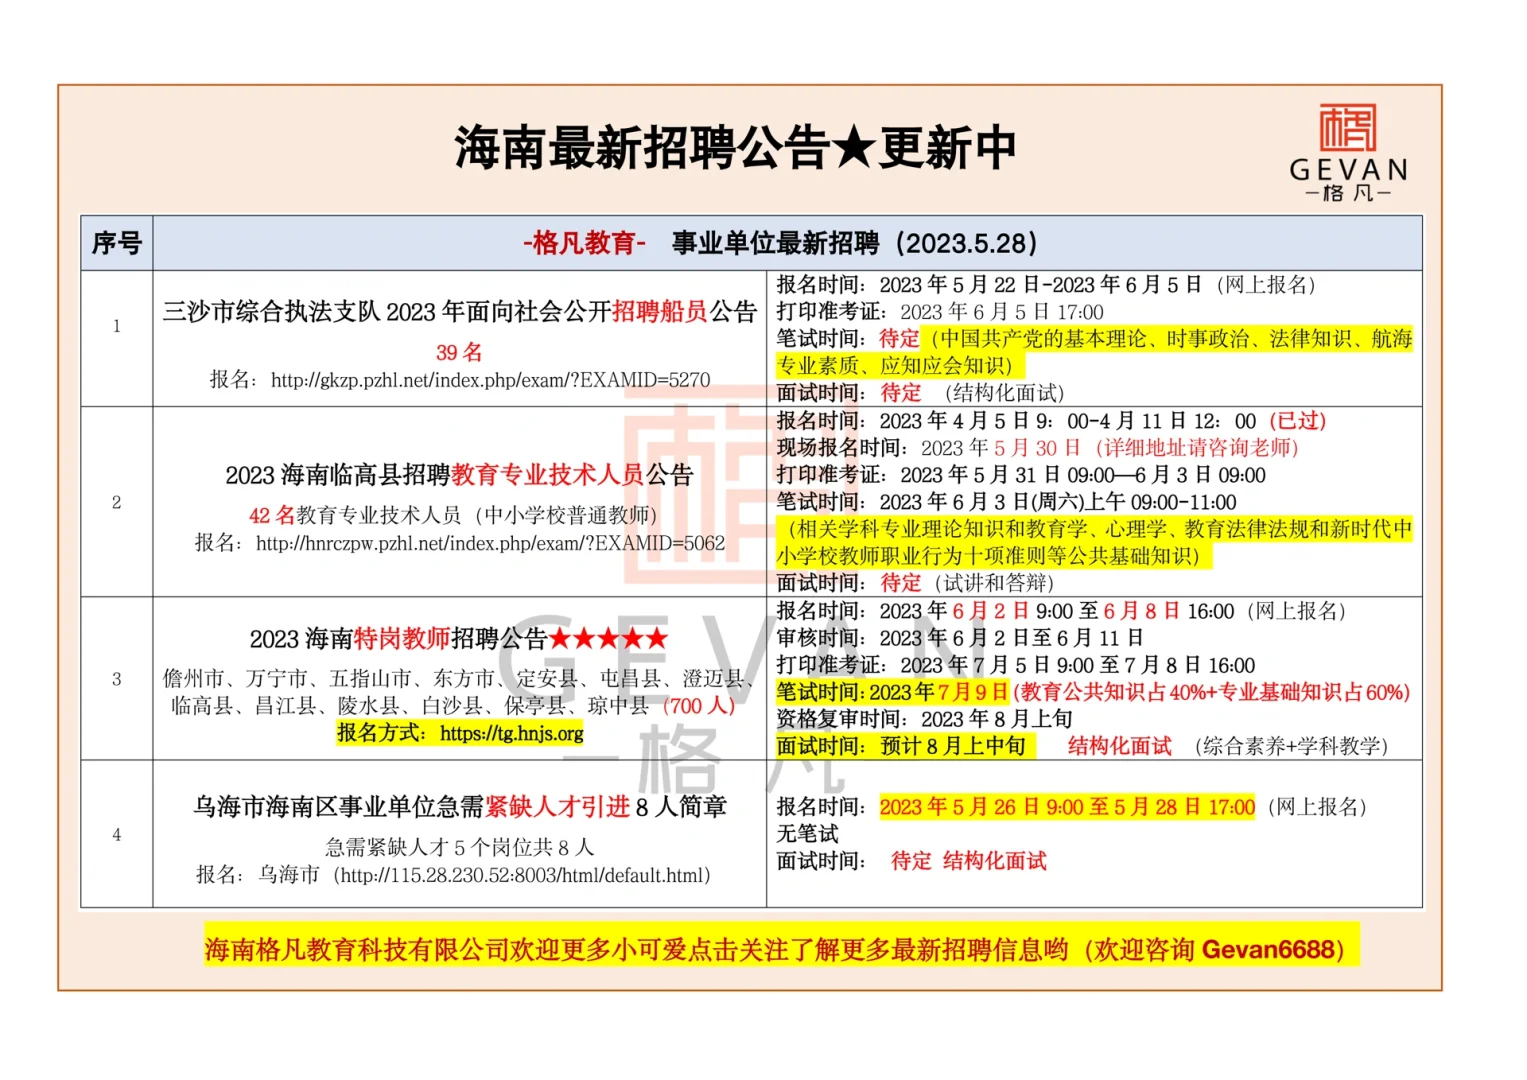The width and height of the screenshot is (1527, 1080).
Task: Click the red 39 名 headcount
Action: tap(459, 352)
